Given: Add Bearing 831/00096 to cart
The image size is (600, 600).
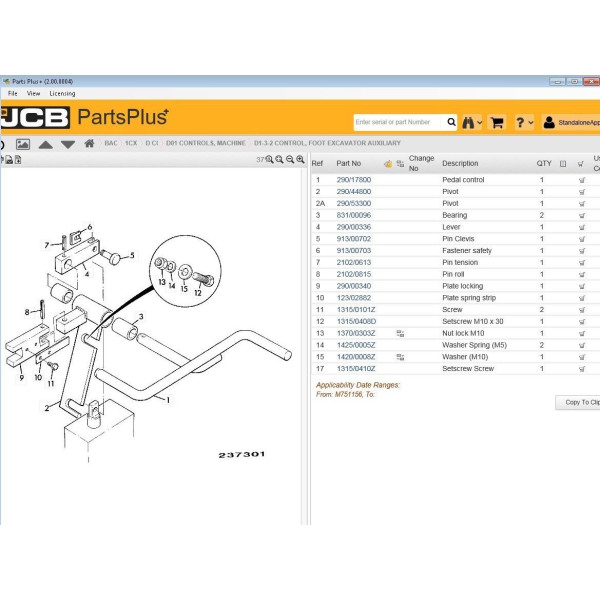Looking at the screenshot, I should pos(582,215).
